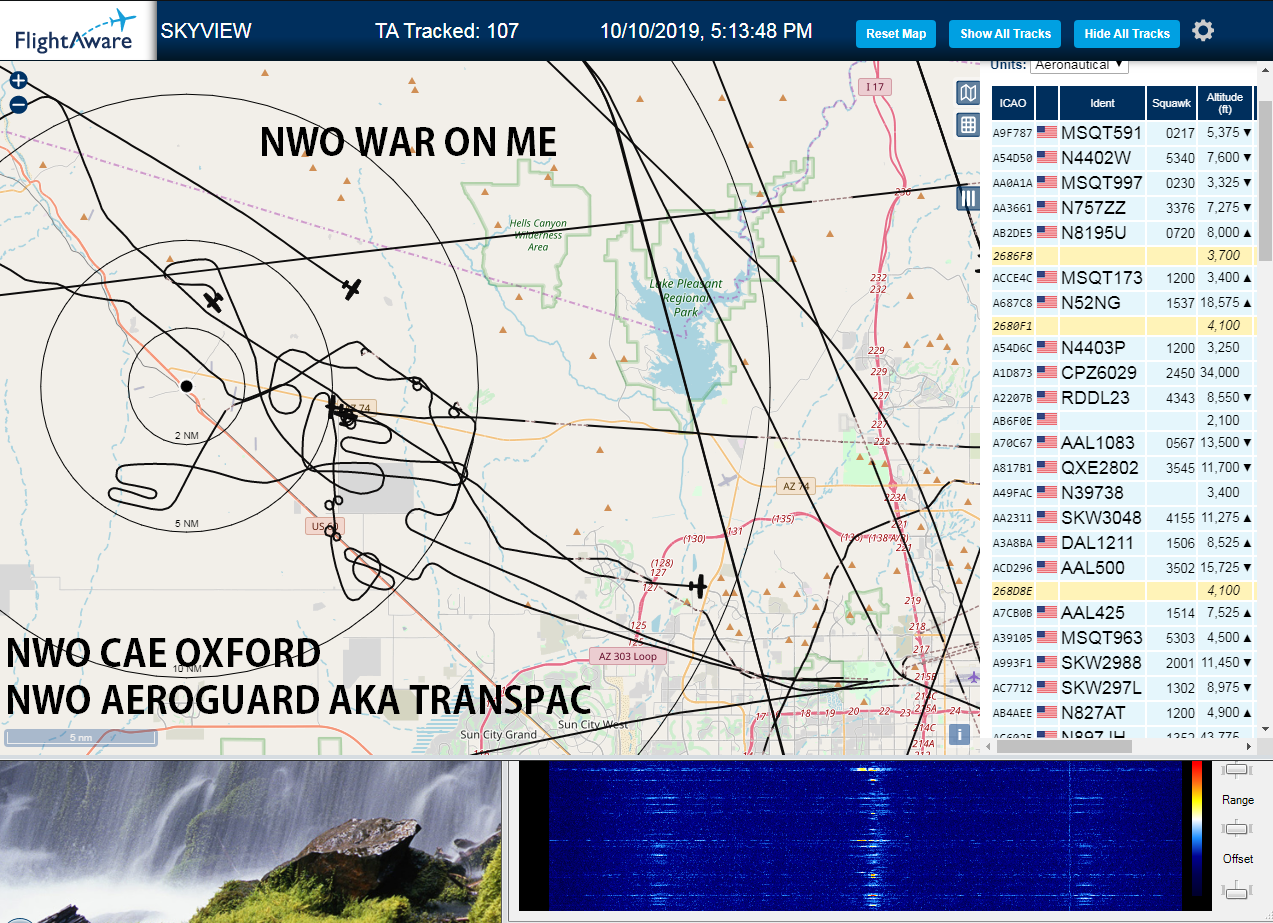
Task: Click the horizontal scrollbar left arrow
Action: 989,745
